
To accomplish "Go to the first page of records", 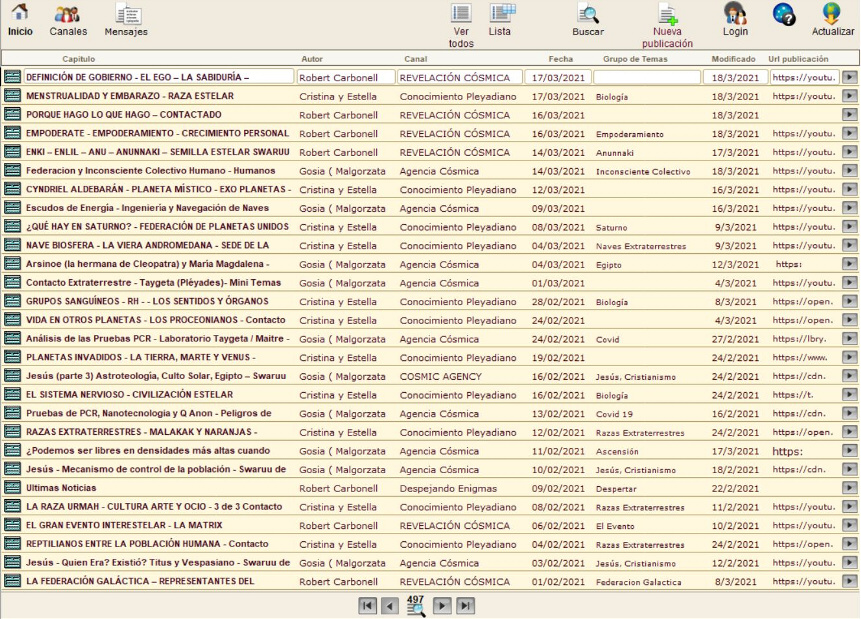I will click(x=368, y=605).
